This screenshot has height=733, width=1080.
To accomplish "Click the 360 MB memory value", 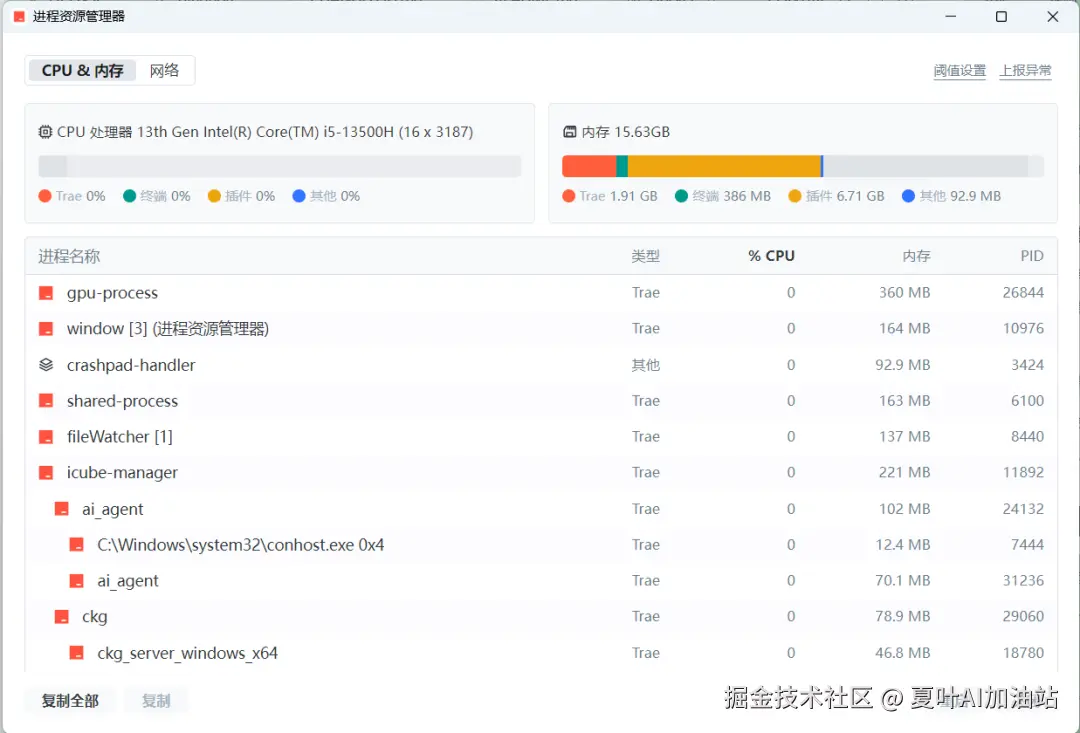I will pyautogui.click(x=904, y=293).
